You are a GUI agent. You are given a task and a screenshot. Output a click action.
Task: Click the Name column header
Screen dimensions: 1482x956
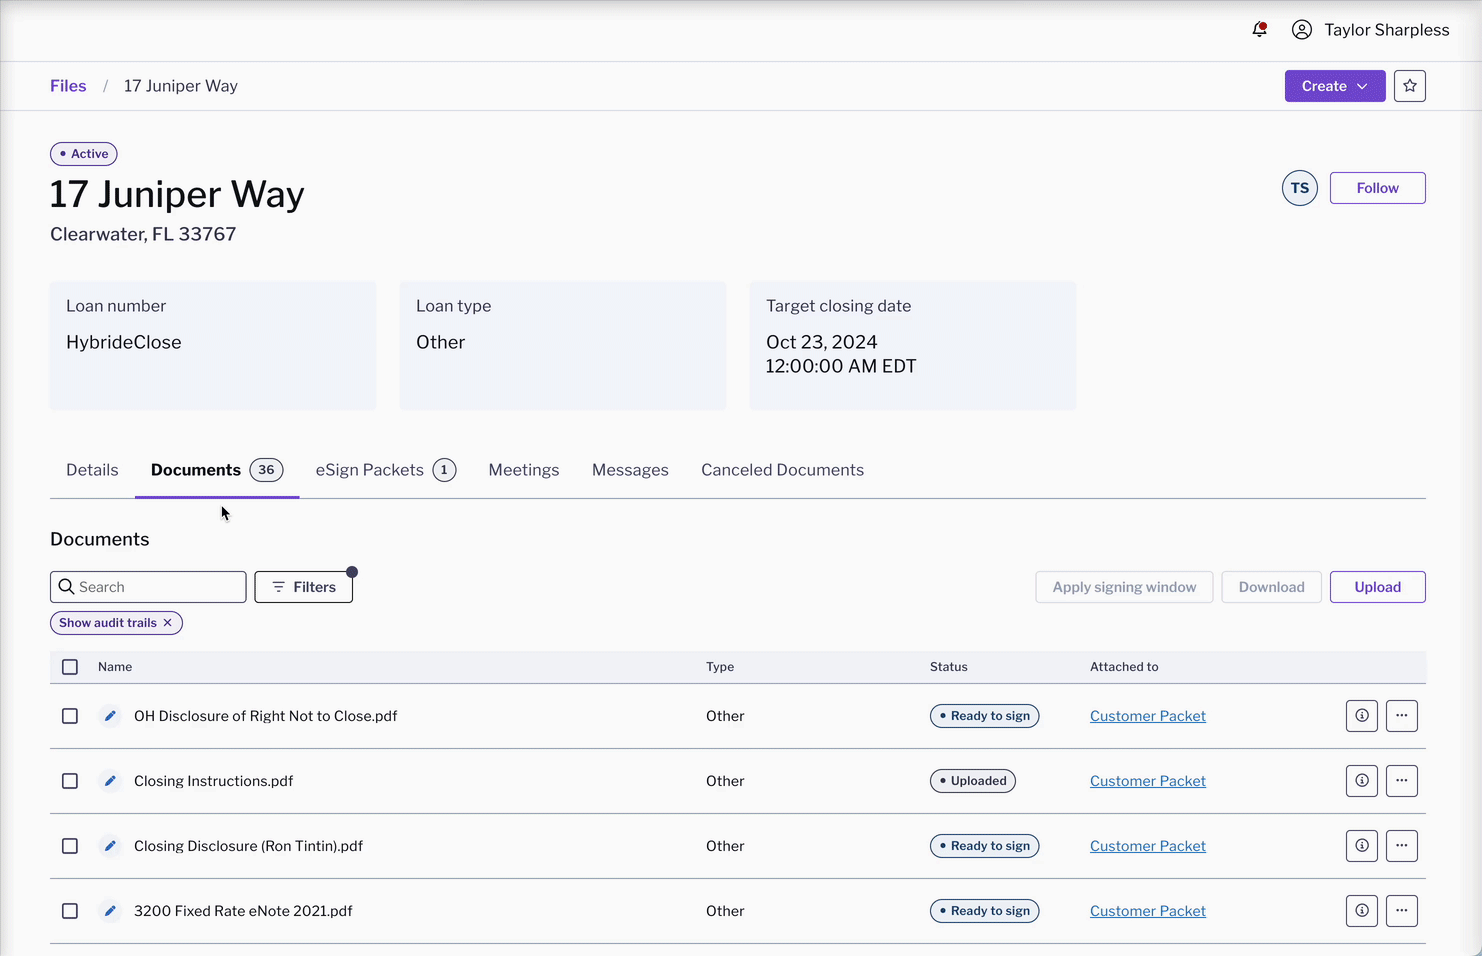(x=115, y=667)
